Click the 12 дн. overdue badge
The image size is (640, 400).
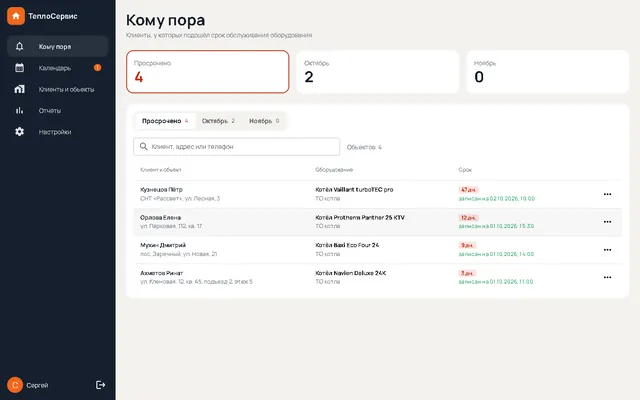coord(468,217)
